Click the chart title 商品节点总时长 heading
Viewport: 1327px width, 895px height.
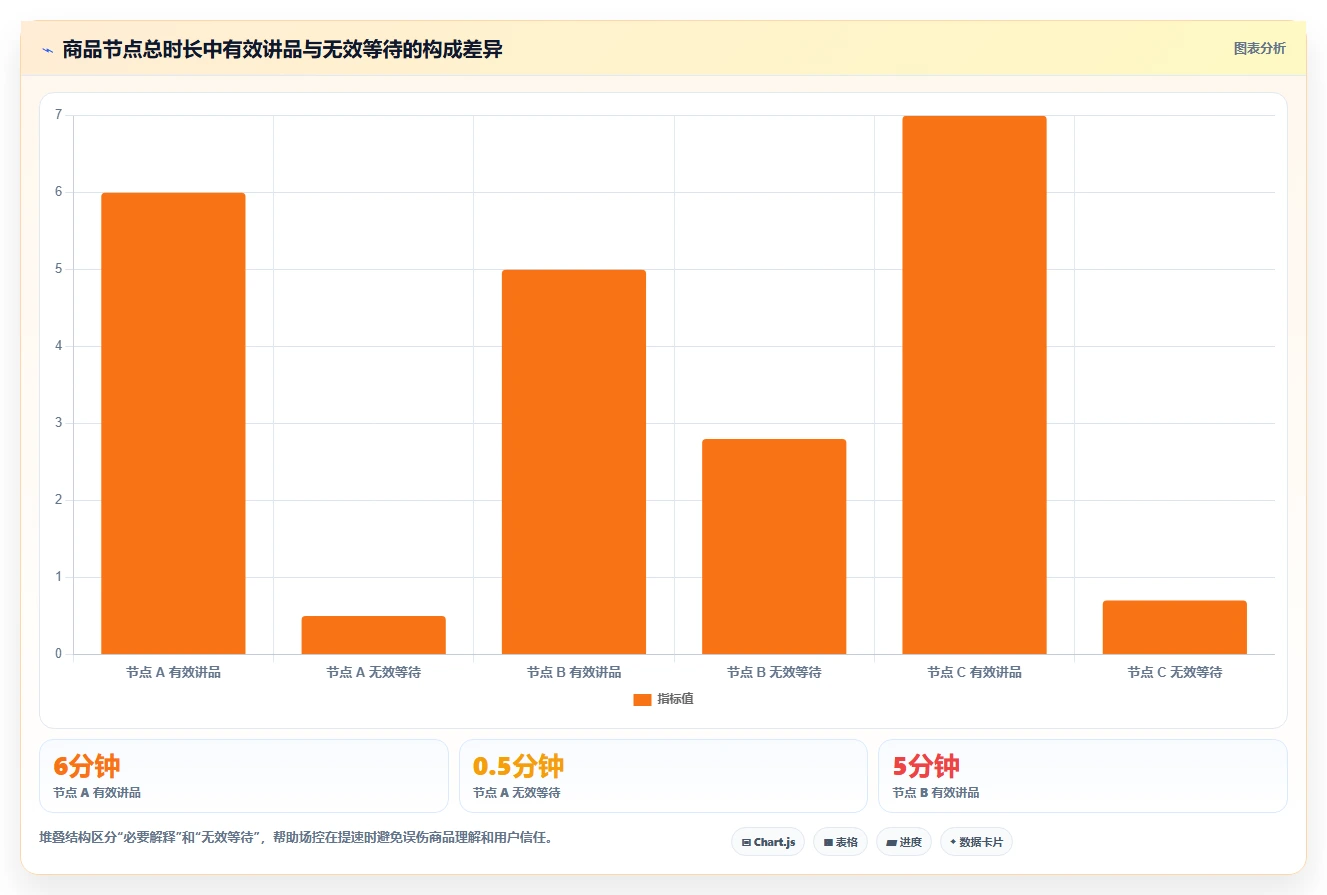pos(282,50)
